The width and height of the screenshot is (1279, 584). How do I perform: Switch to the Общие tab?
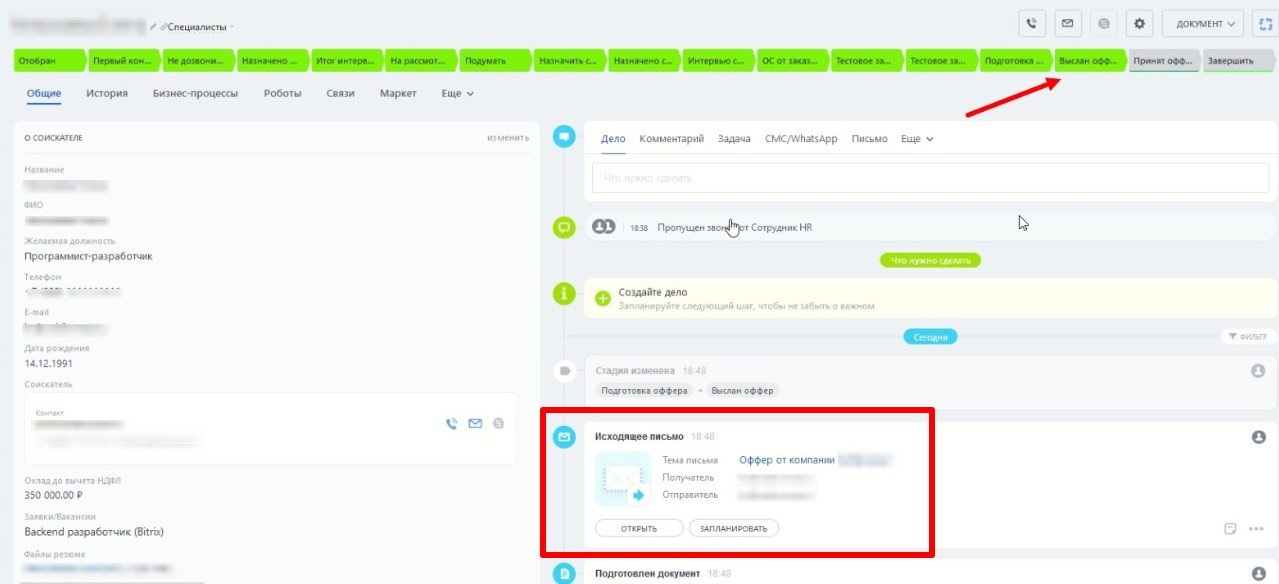click(44, 93)
